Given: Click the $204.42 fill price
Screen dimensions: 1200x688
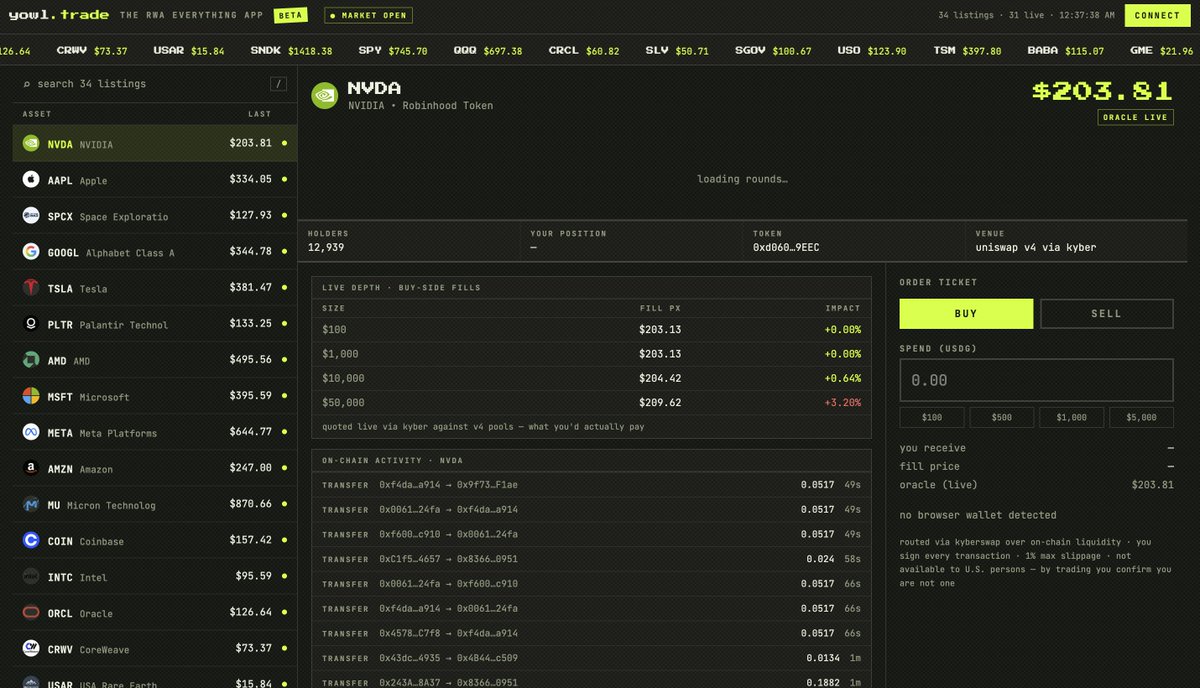Looking at the screenshot, I should point(660,378).
